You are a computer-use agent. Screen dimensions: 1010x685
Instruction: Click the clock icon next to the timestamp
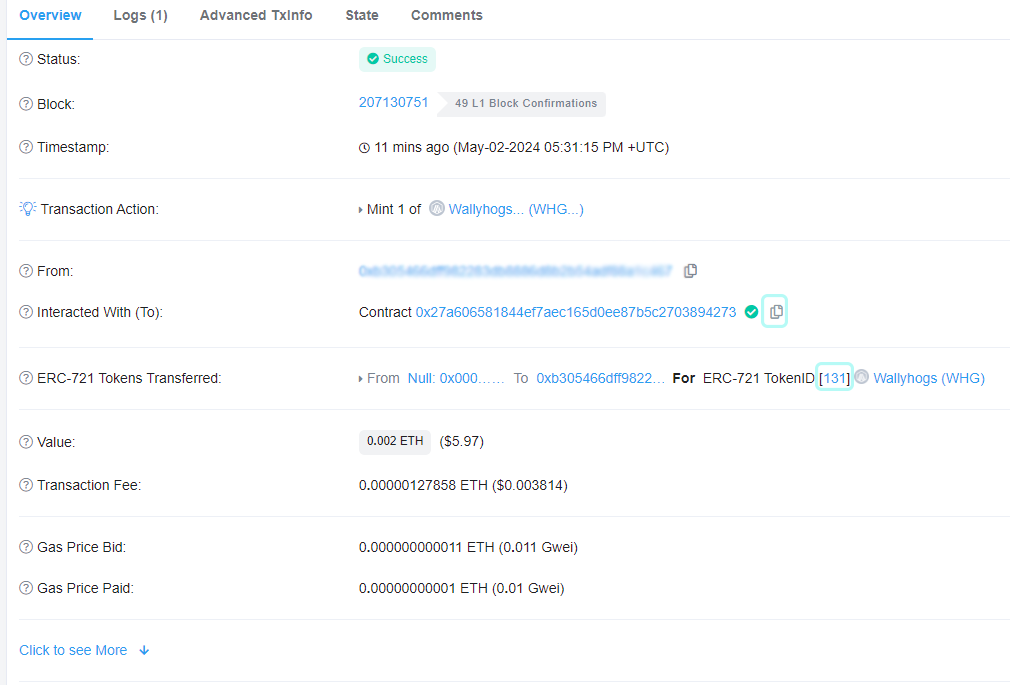[364, 147]
